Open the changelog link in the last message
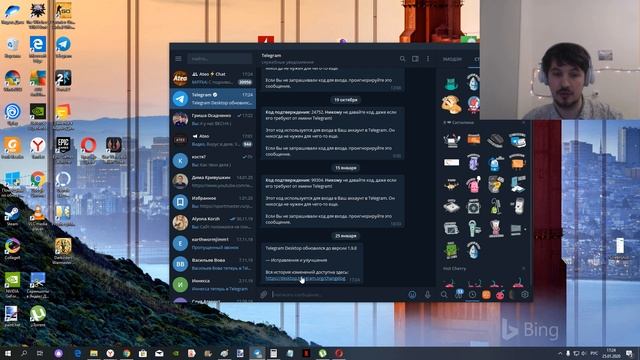640x360 pixels. tap(305, 278)
